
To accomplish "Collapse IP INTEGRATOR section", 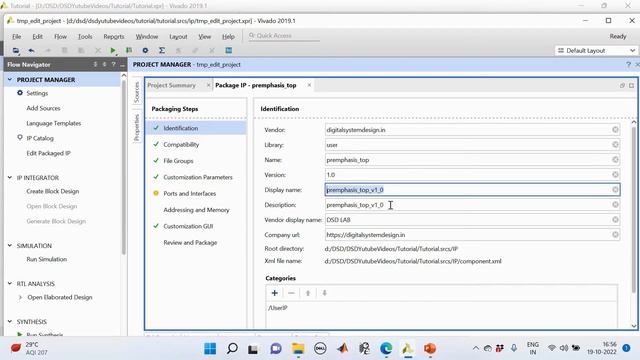I will pyautogui.click(x=10, y=178).
